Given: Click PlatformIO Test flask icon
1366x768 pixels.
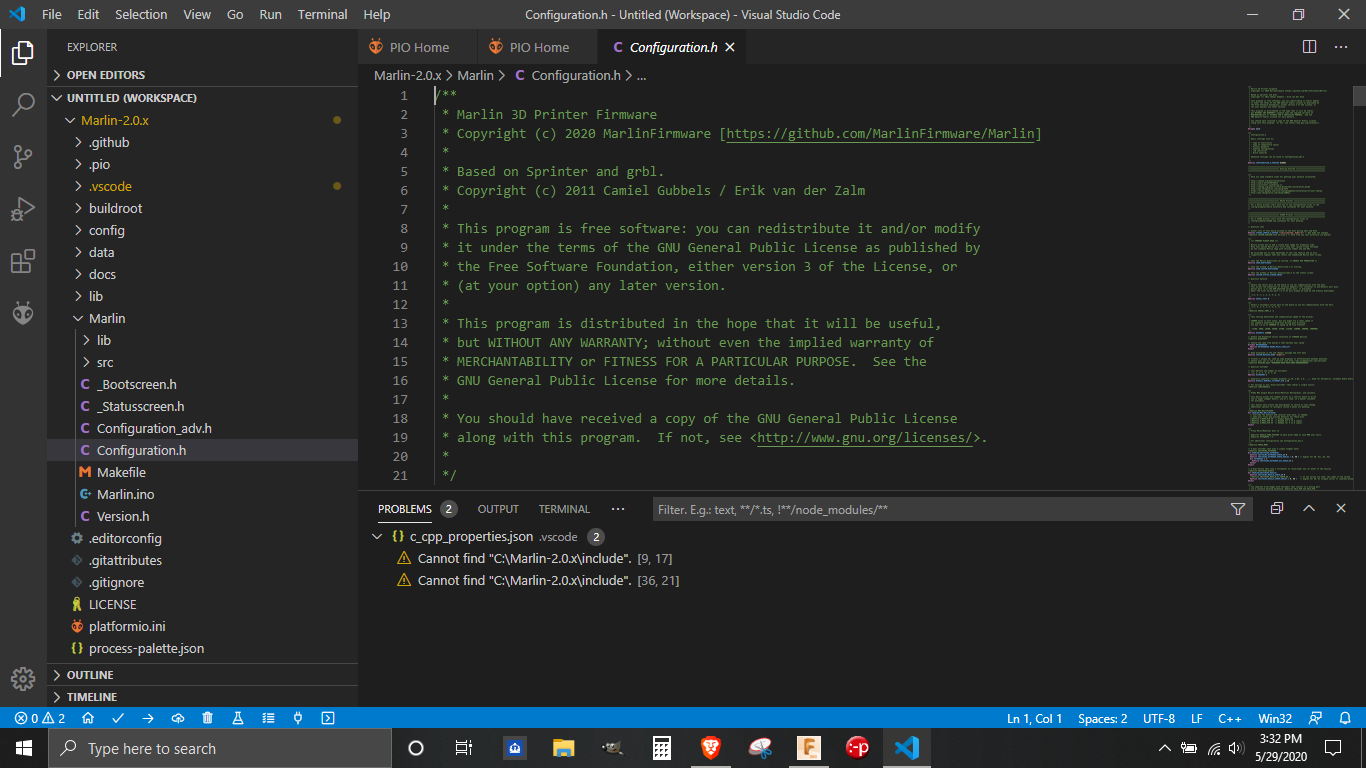Looking at the screenshot, I should click(238, 718).
